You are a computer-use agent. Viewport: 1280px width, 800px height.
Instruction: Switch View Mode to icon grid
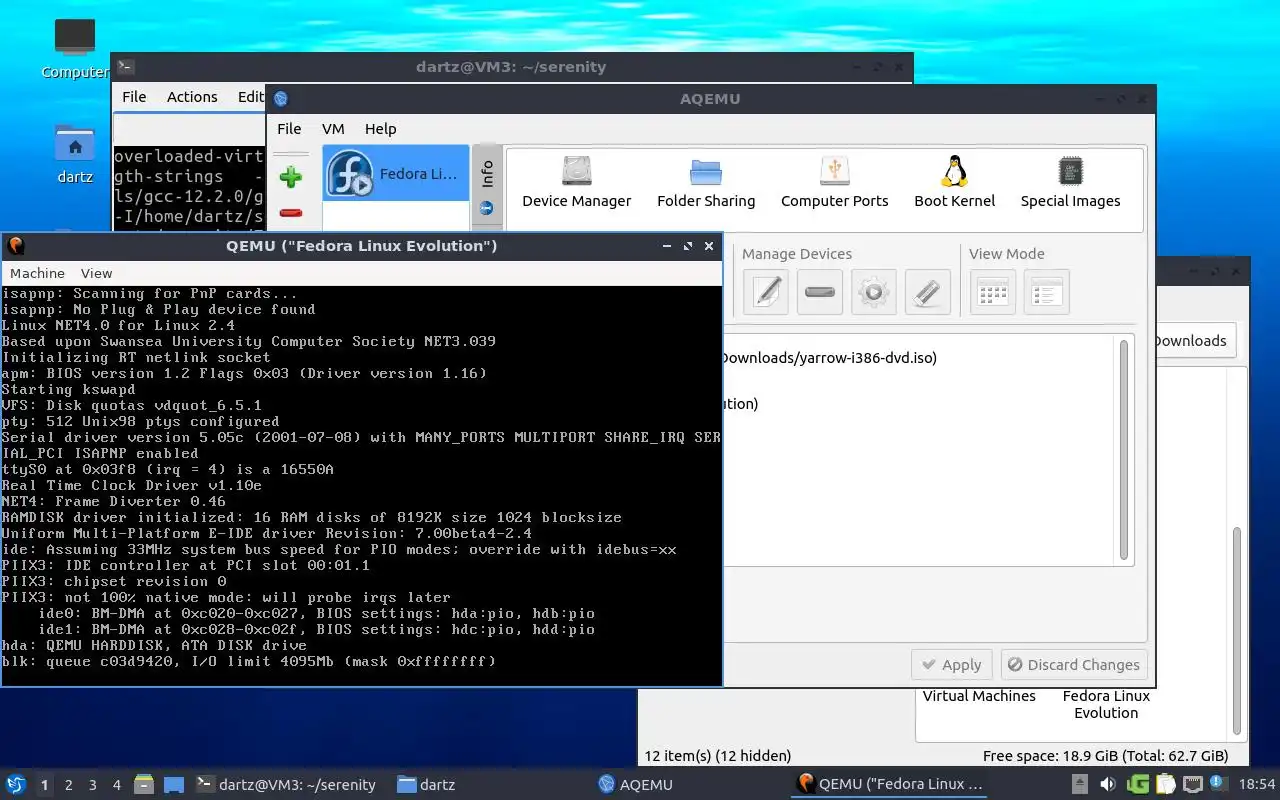(993, 292)
